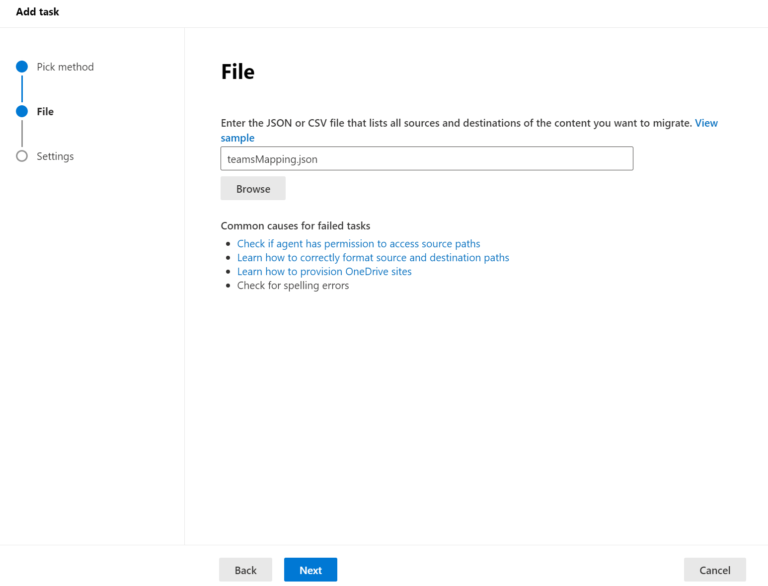Click the File step circle indicator
Image resolution: width=768 pixels, height=586 pixels.
pos(22,111)
